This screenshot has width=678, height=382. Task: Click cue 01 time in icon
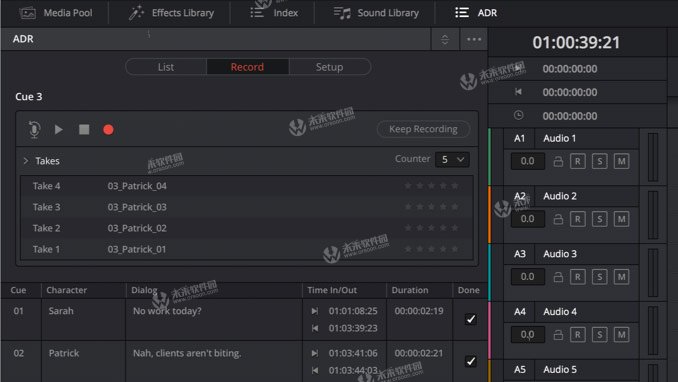tap(315, 311)
